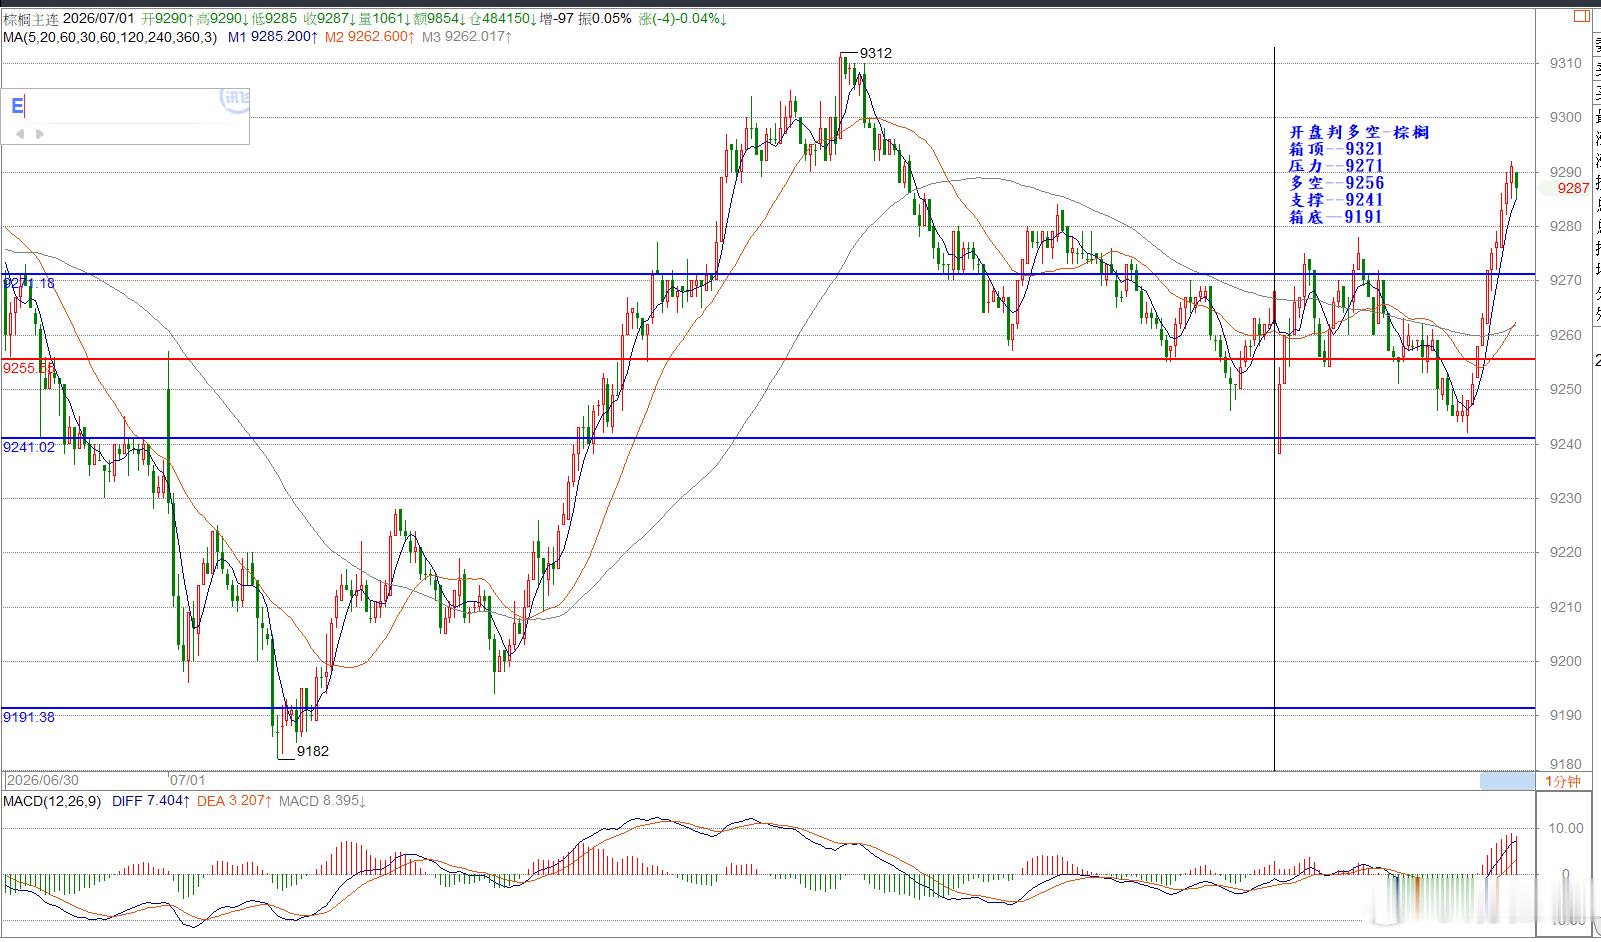Viewport: 1601px width, 942px height.
Task: Click the 支撑--9241 annotation line
Action: (x=1336, y=200)
